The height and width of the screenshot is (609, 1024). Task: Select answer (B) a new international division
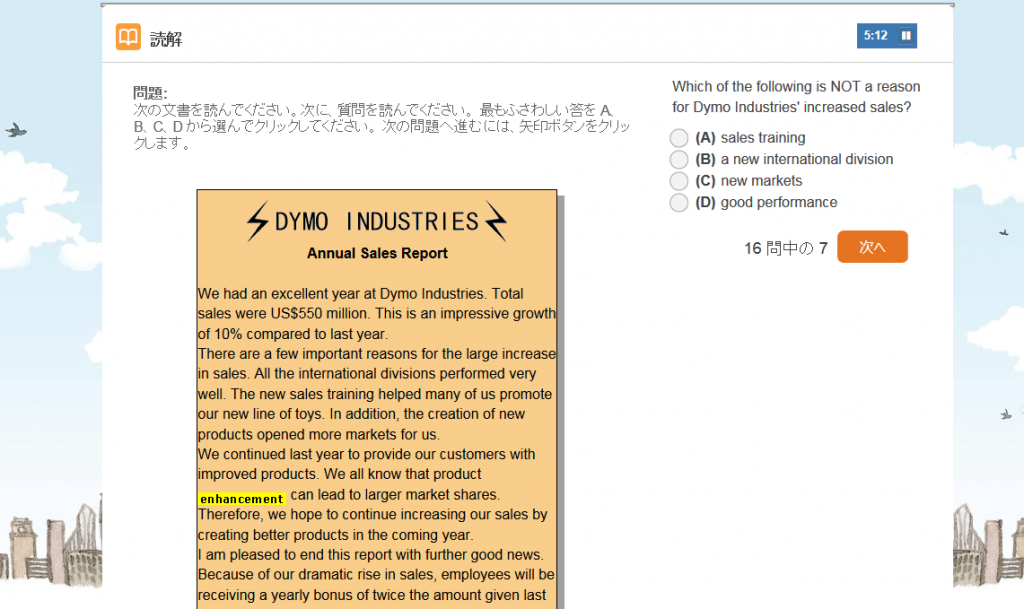coord(679,159)
